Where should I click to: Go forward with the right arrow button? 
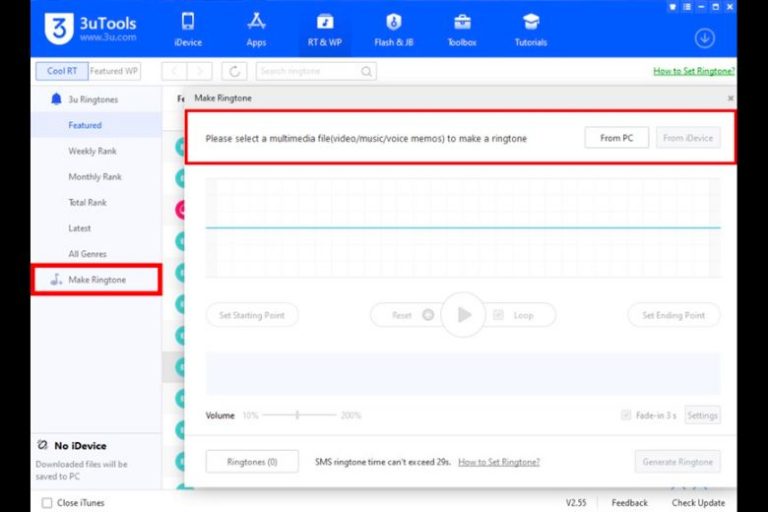(199, 72)
